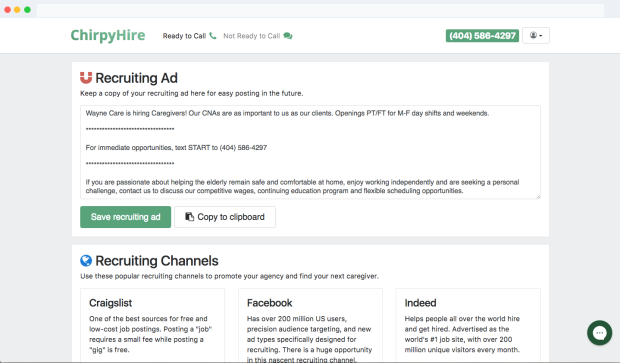Click the green phone icon
Image resolution: width=620 pixels, height=363 pixels.
point(213,36)
